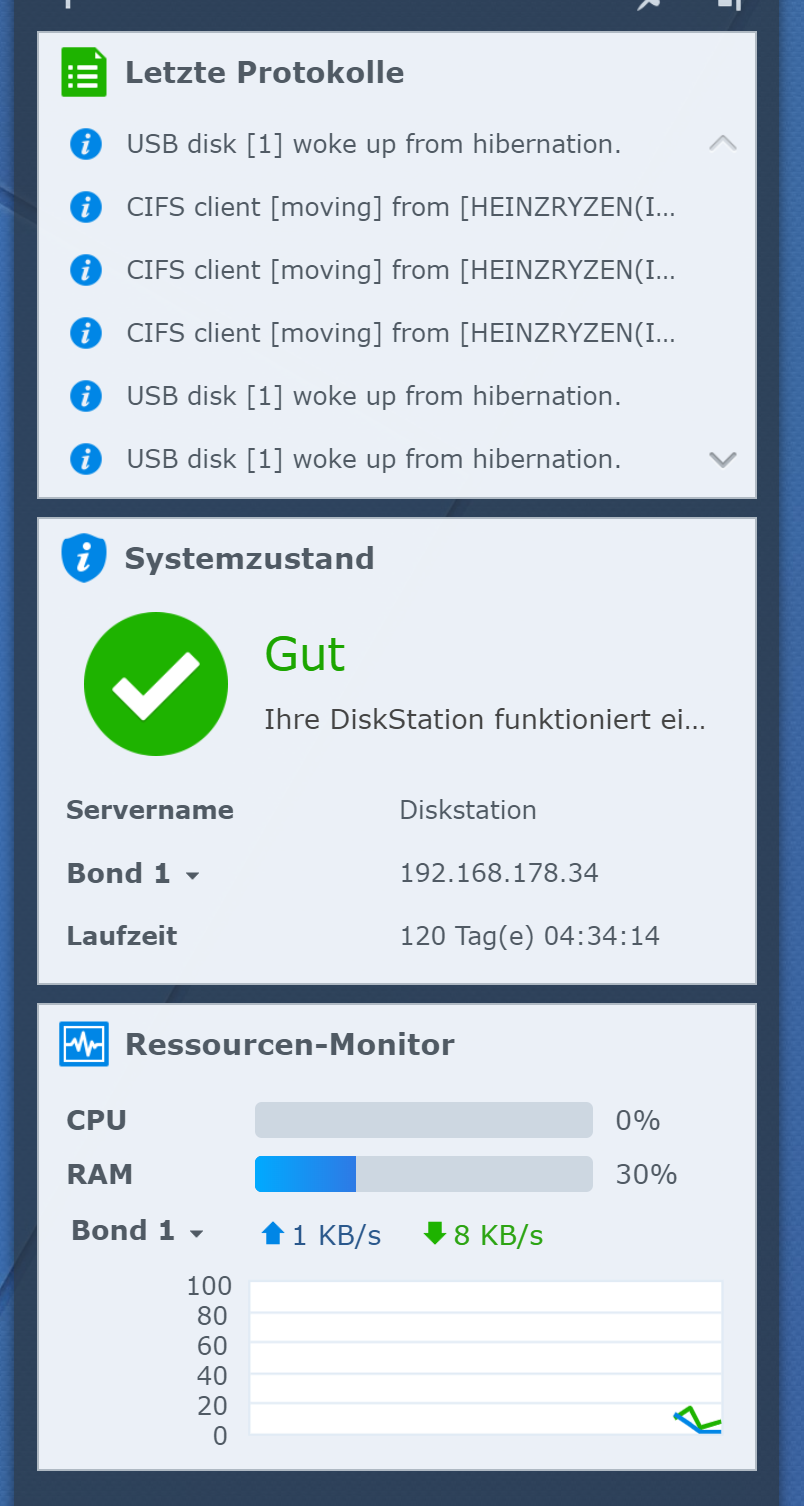Open the Ressourcen-Monitor pulse icon

(84, 1044)
